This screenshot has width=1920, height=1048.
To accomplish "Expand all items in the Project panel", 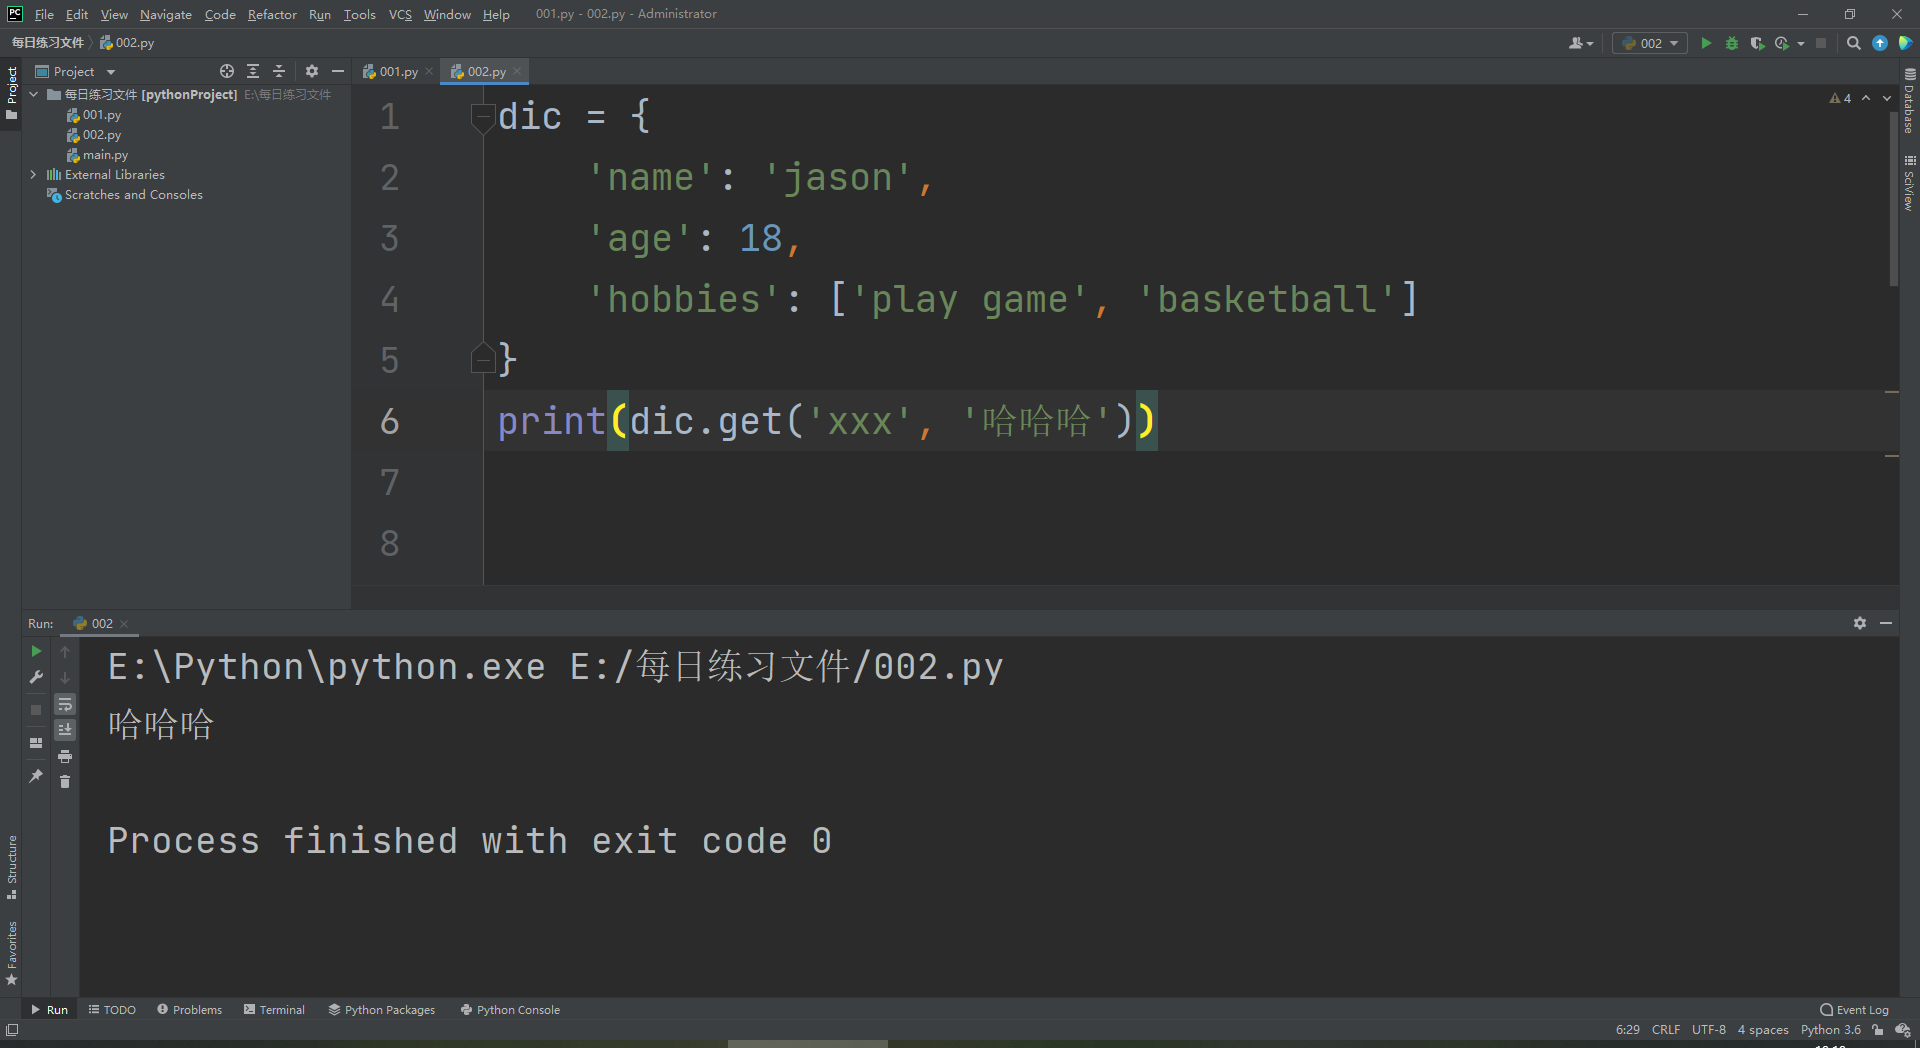I will coord(253,71).
